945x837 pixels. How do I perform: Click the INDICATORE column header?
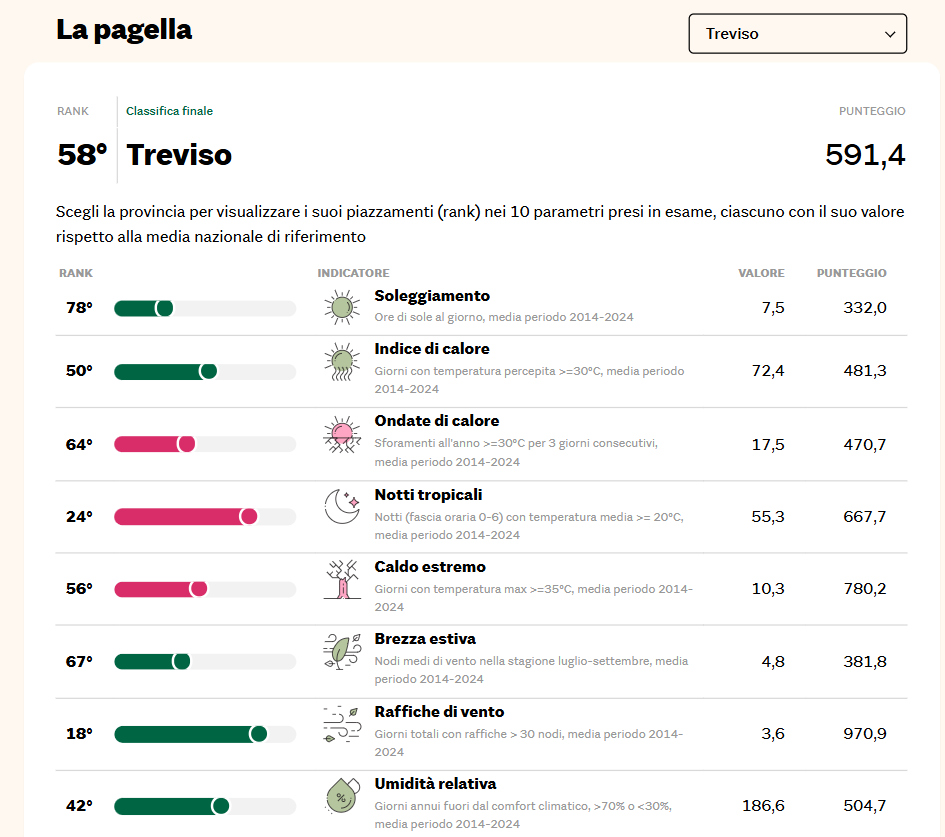pos(353,273)
